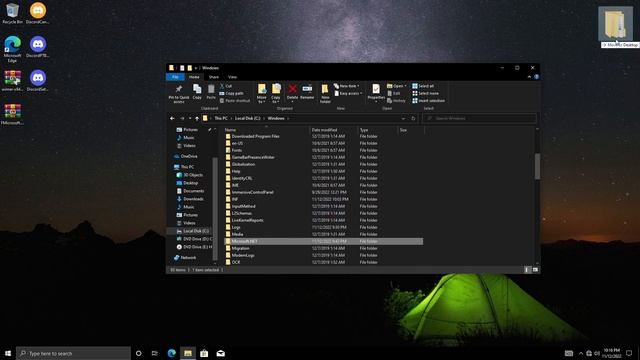Screen dimensions: 640x360
Task: Open Customize Quick Access Toolbar dropdown
Action: coord(196,68)
